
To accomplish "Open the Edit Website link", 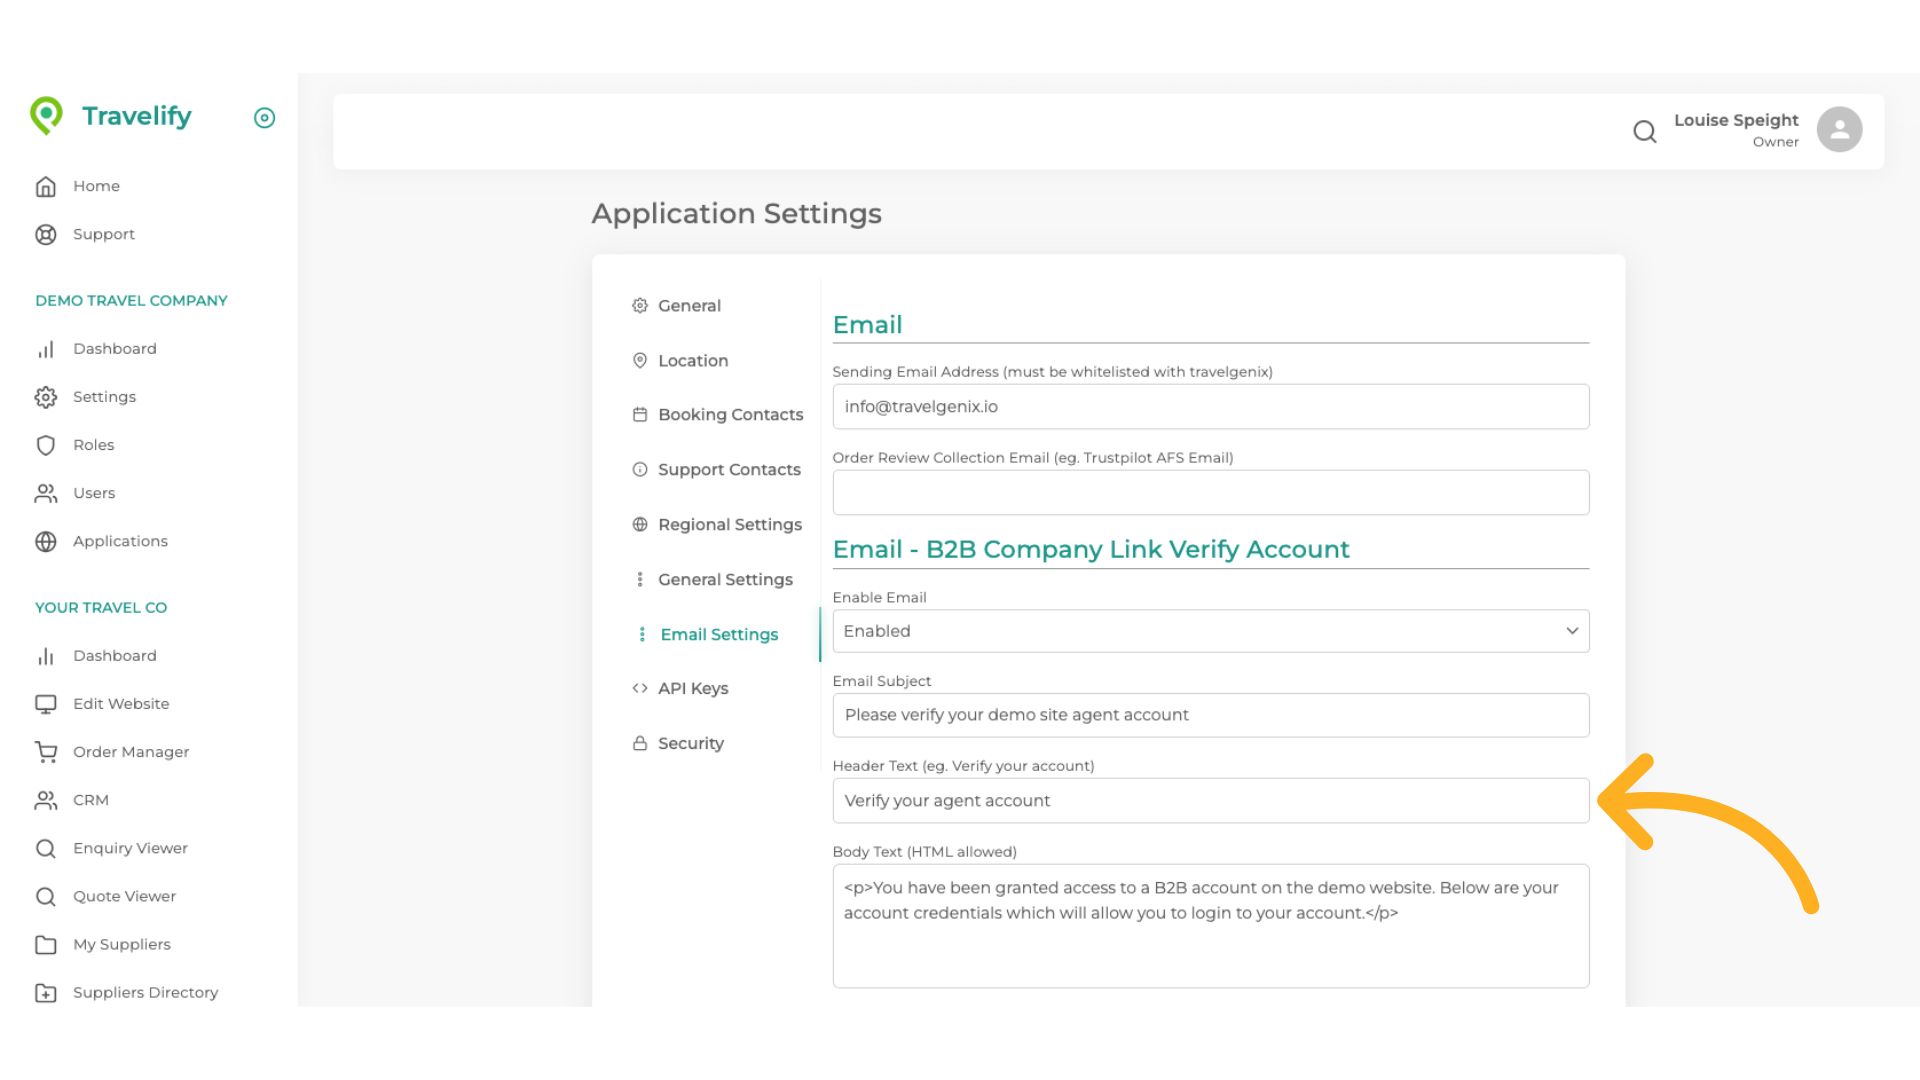I will pos(121,704).
